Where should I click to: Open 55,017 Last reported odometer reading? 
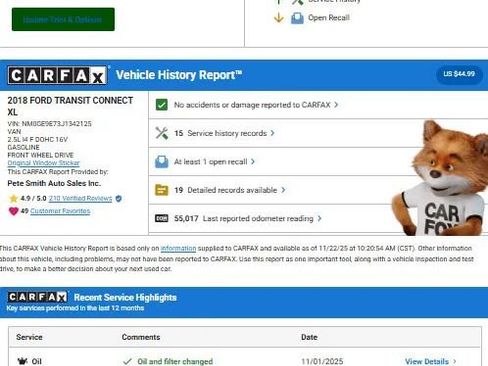click(244, 218)
